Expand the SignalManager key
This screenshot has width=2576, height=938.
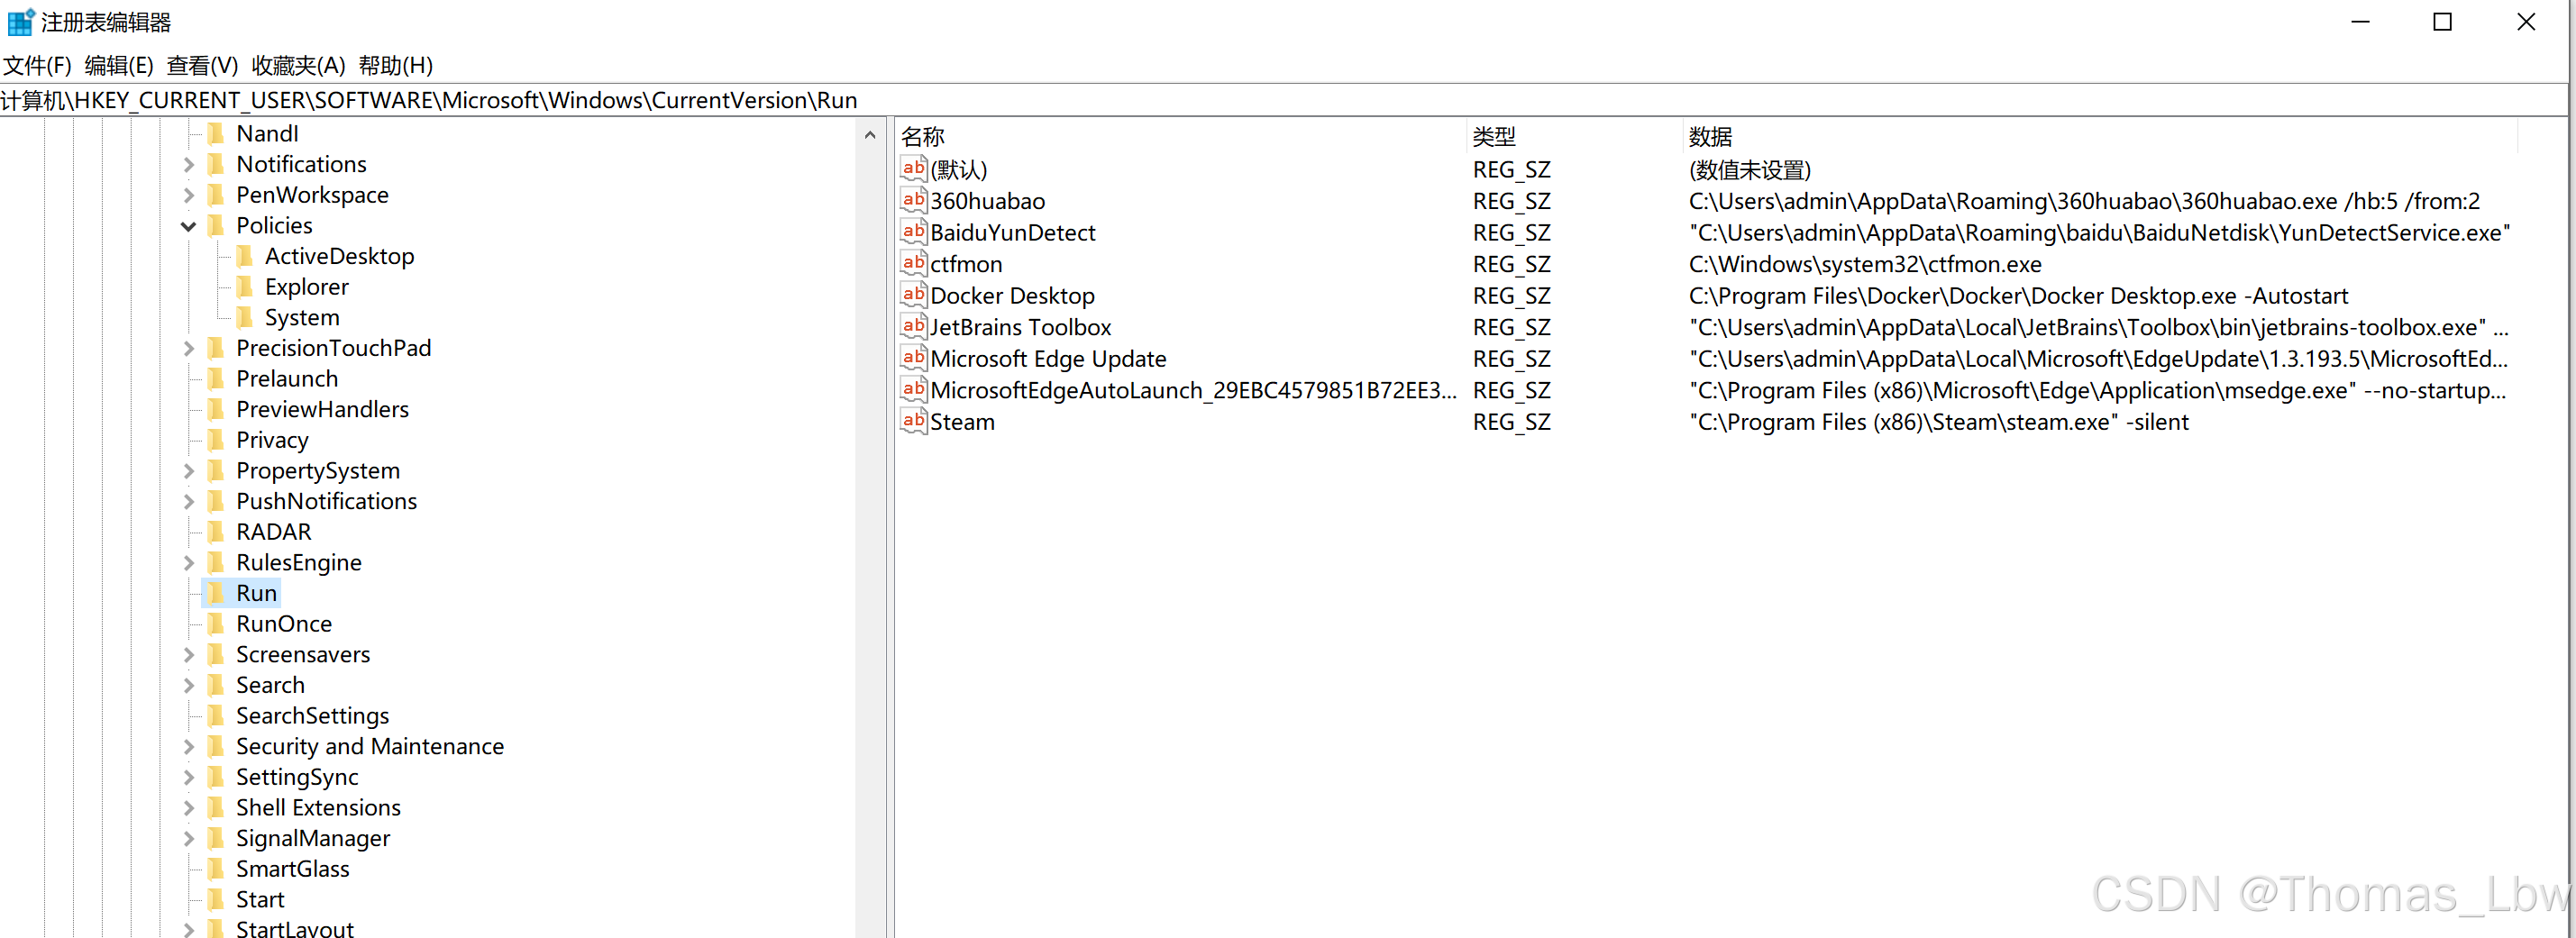[x=188, y=838]
